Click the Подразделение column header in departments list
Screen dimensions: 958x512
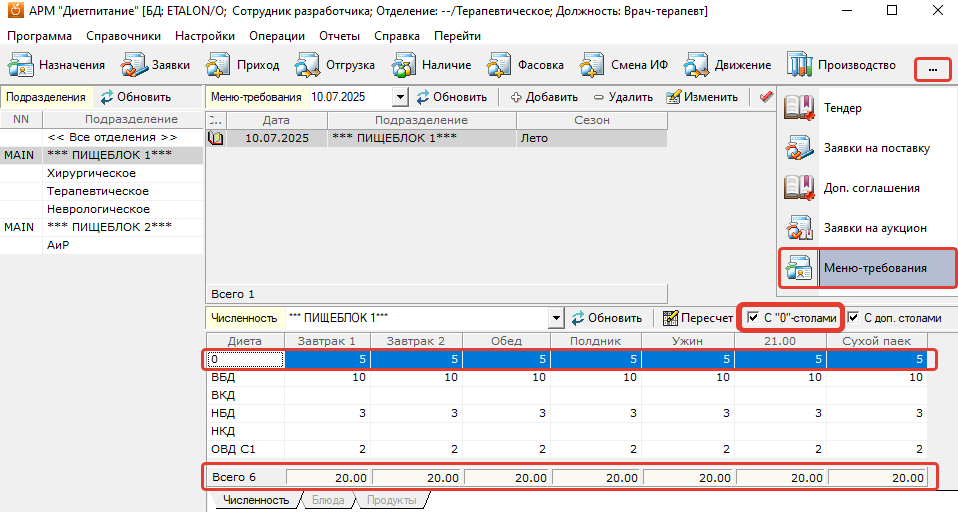tap(123, 119)
